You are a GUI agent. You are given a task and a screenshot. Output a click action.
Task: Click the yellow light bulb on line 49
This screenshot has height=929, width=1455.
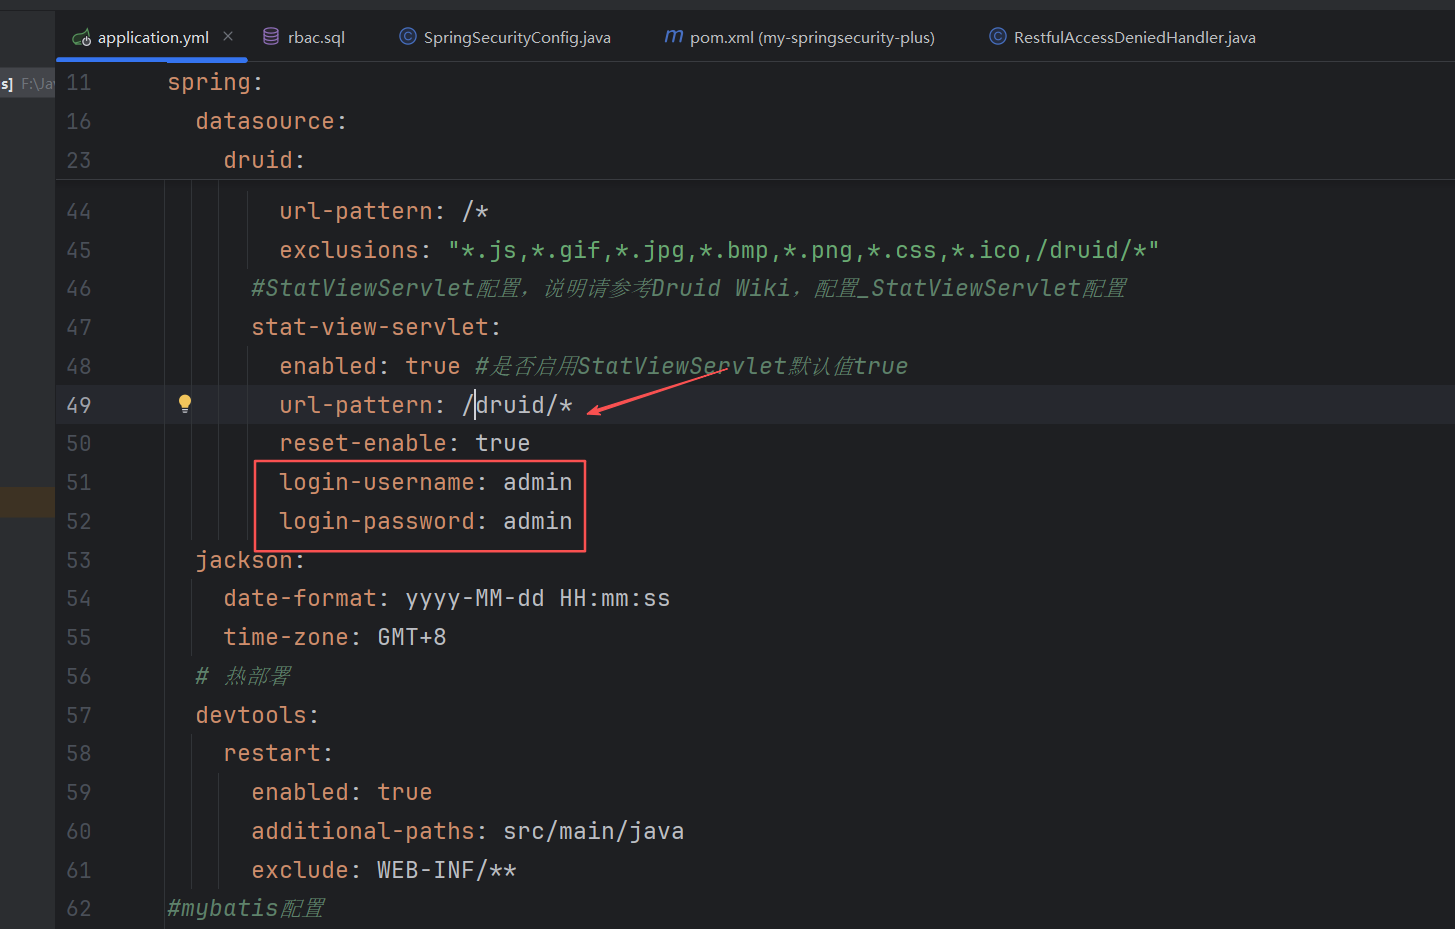185,404
